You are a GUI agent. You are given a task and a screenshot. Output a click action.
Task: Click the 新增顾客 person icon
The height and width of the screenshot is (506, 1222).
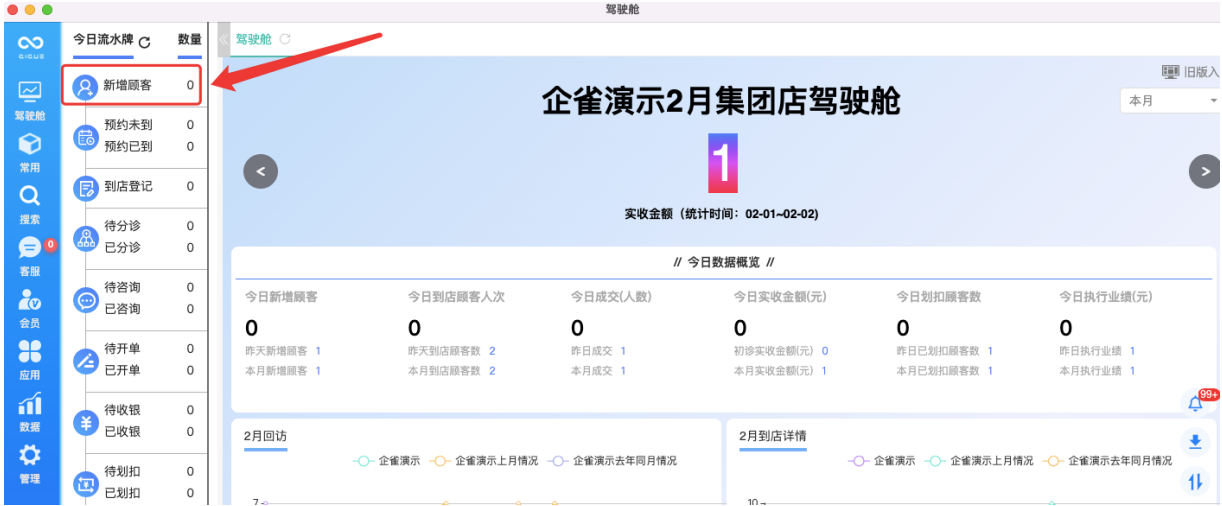tap(85, 87)
